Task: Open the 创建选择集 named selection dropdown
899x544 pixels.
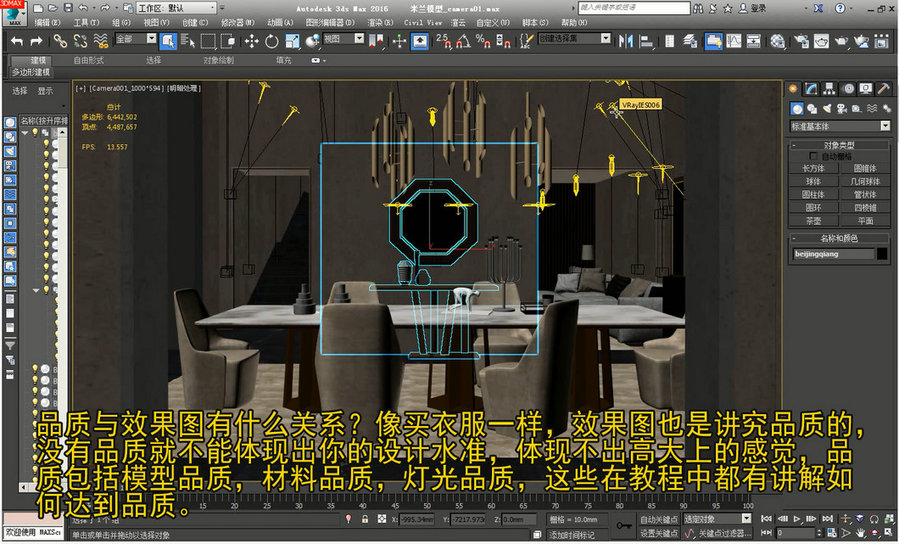Action: pyautogui.click(x=574, y=38)
